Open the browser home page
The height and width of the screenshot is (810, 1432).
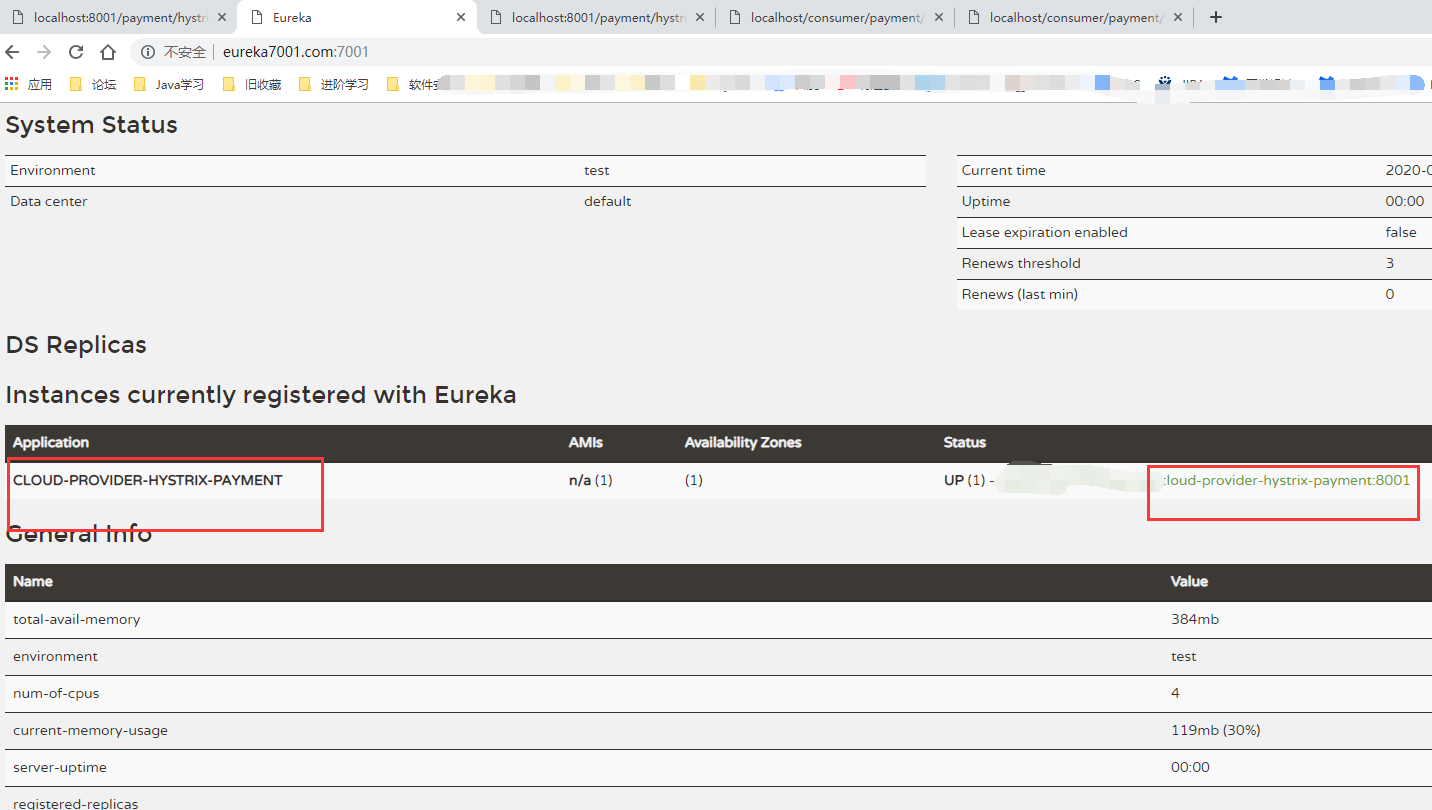point(108,52)
